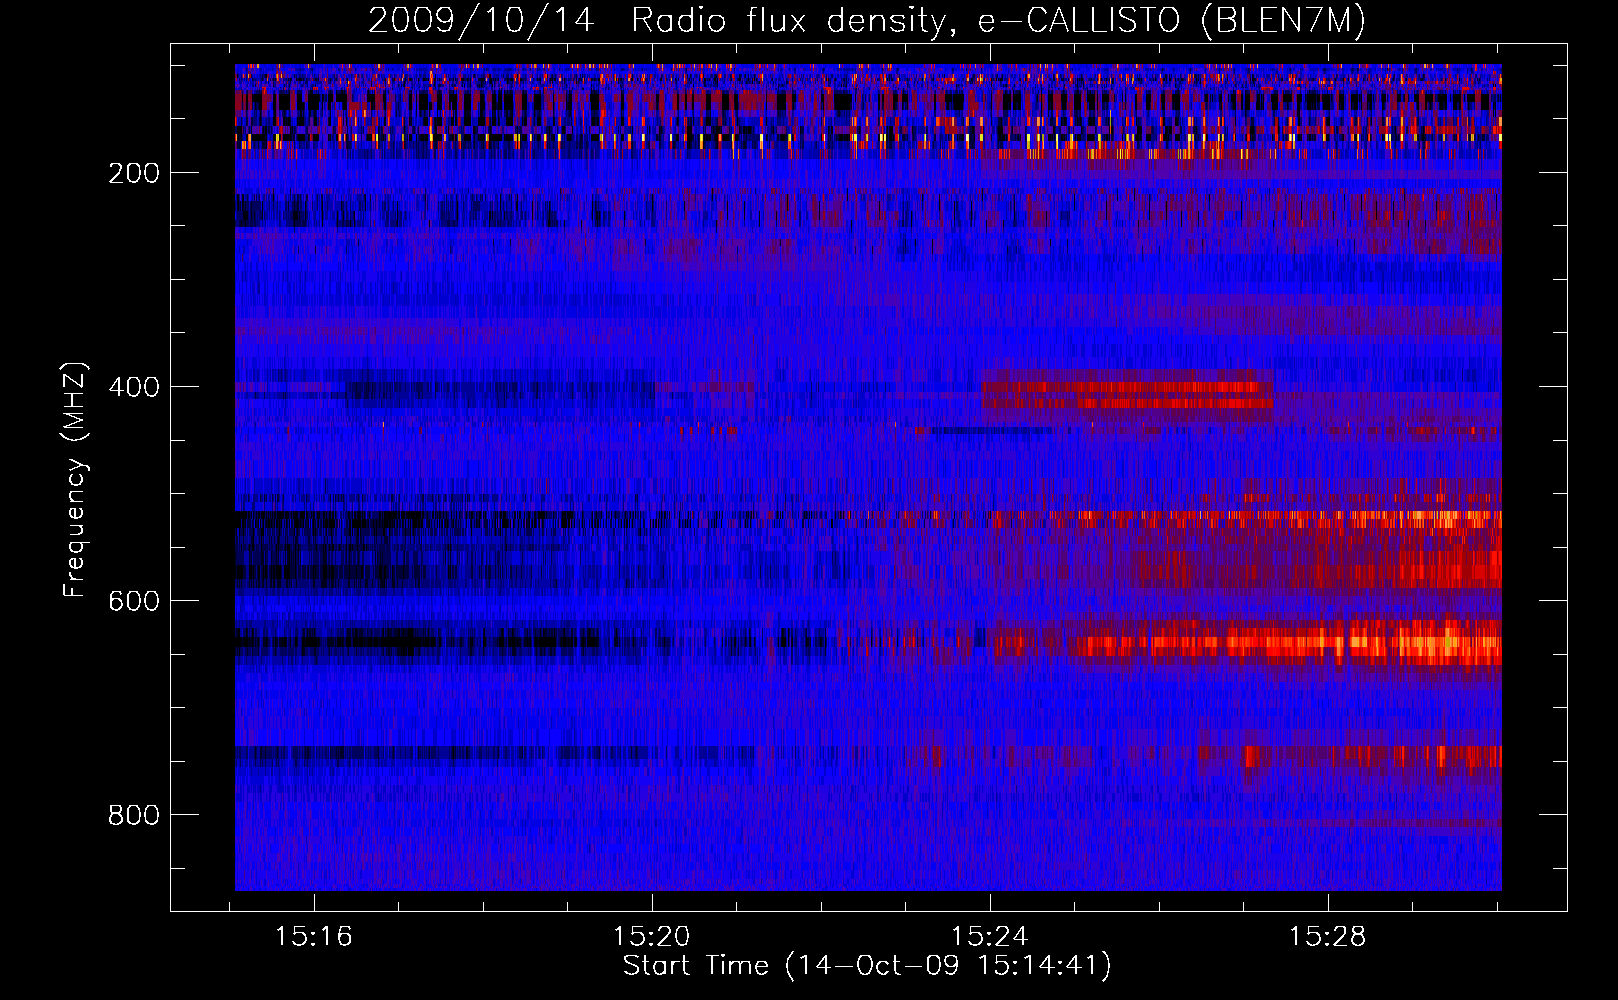Click the 200 frequency tick label
Screen dimensions: 1618x1000
click(x=134, y=173)
